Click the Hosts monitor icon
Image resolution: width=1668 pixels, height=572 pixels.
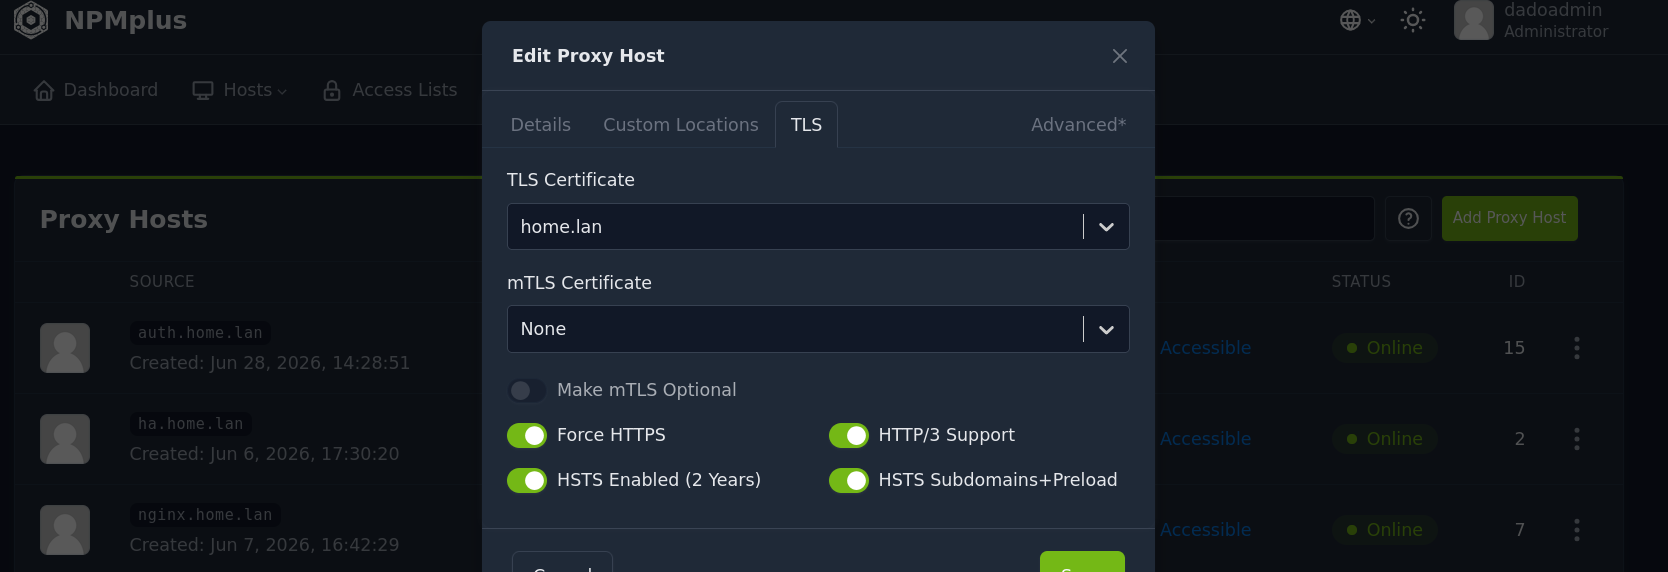[203, 91]
